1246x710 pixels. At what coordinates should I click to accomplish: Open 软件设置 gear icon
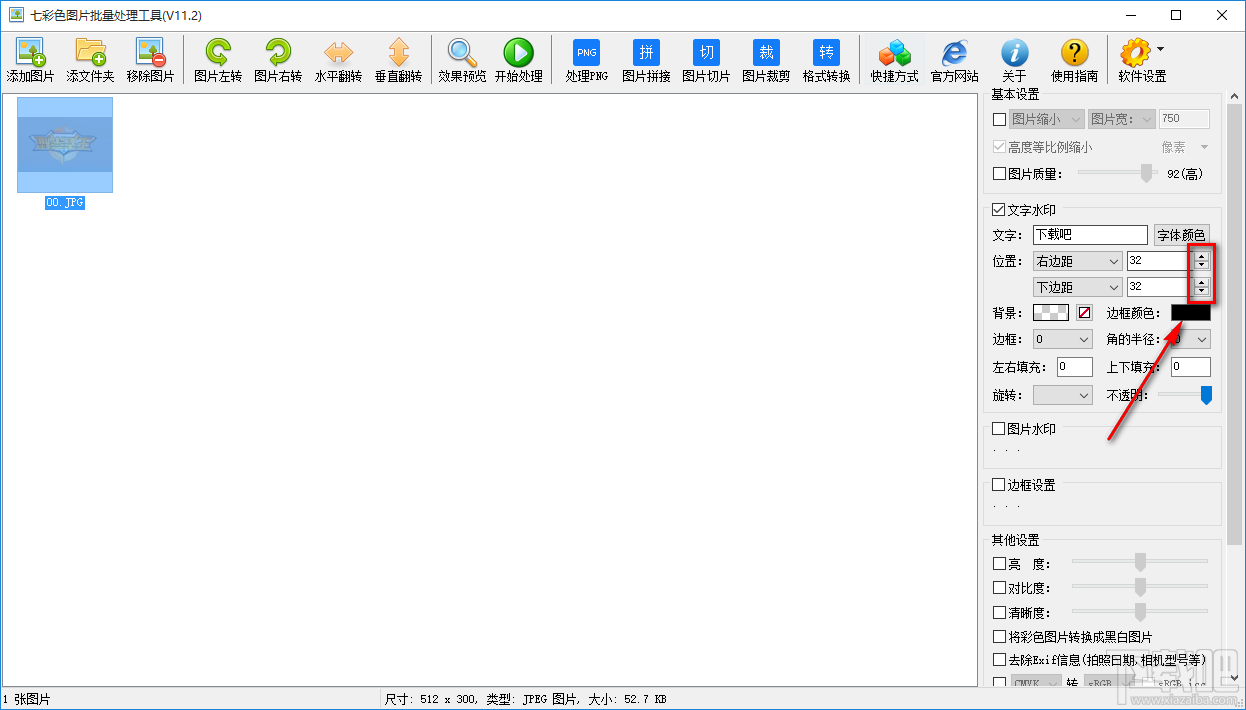[x=1135, y=53]
